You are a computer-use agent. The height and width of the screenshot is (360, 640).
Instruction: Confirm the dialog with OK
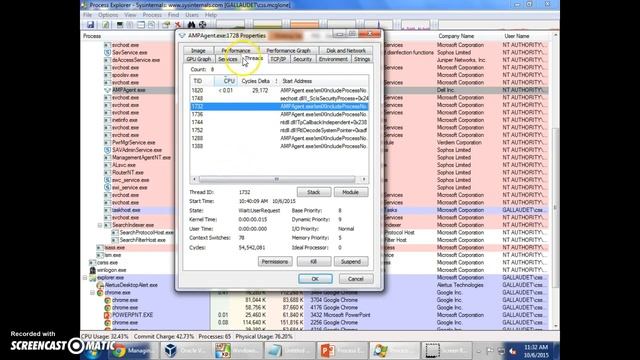point(315,279)
